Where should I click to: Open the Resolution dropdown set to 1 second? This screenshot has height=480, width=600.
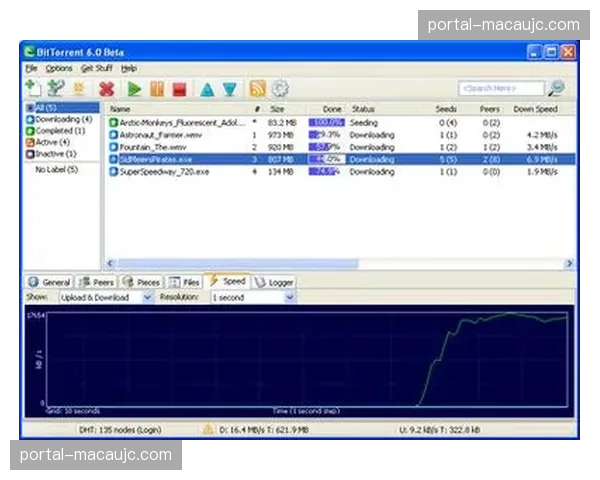(x=252, y=297)
